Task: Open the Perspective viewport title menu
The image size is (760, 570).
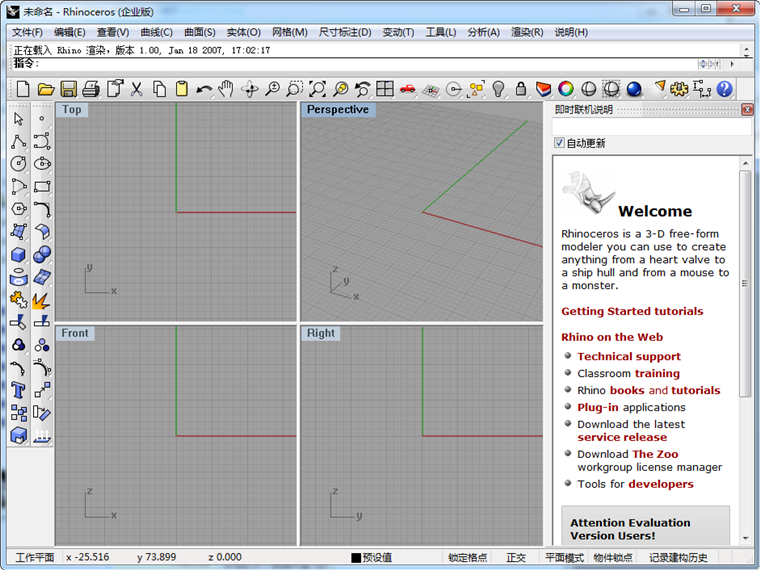Action: (x=337, y=110)
